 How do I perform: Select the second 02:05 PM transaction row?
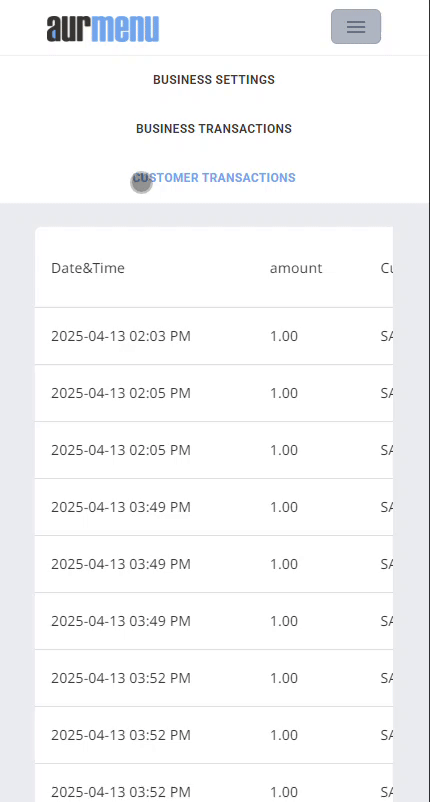pyautogui.click(x=214, y=450)
